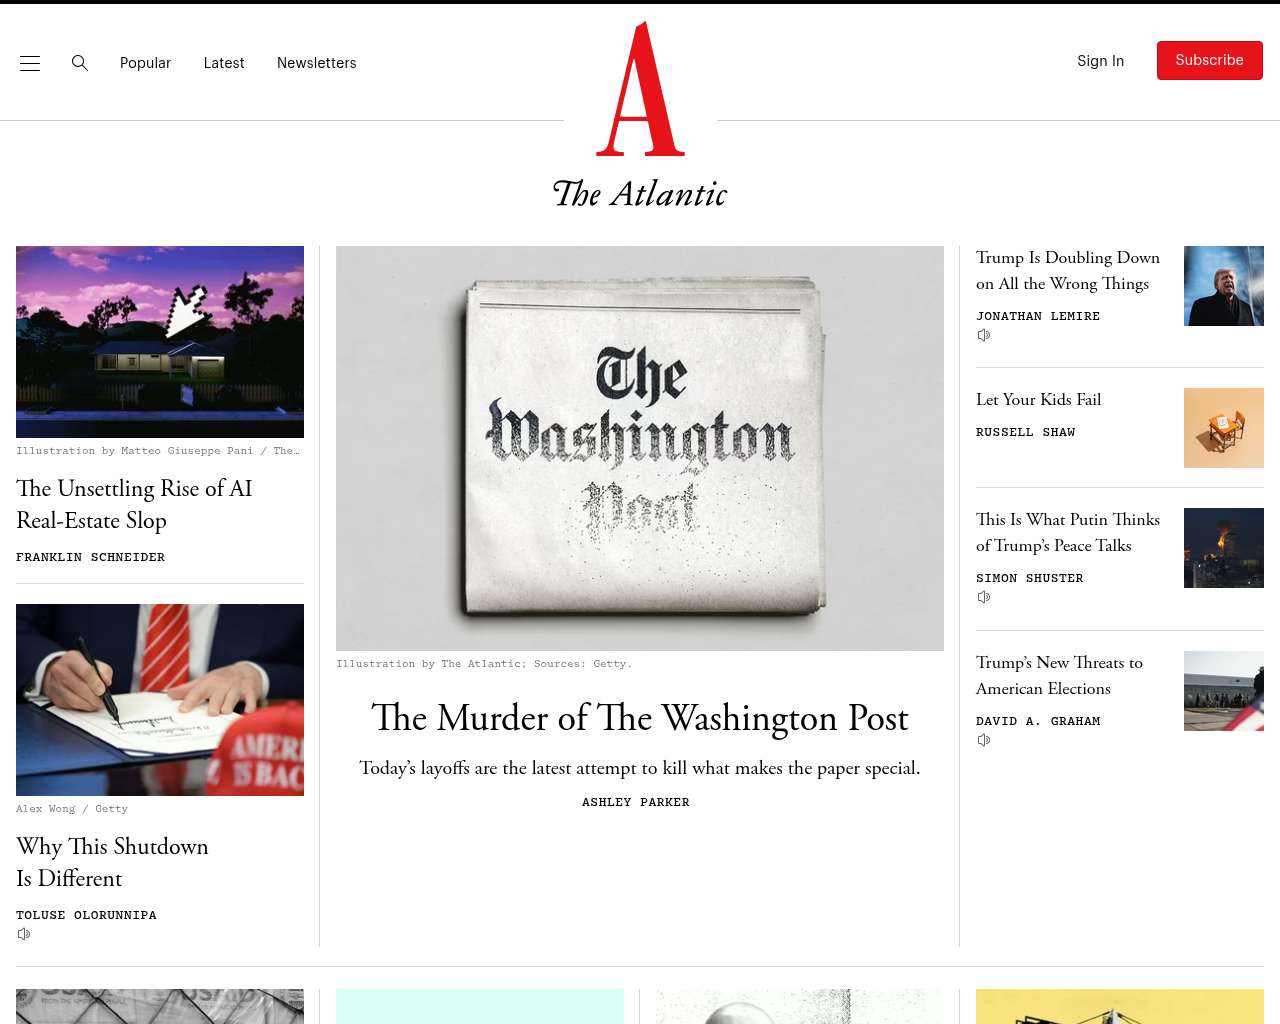
Task: Click the Sign In link
Action: tap(1100, 61)
